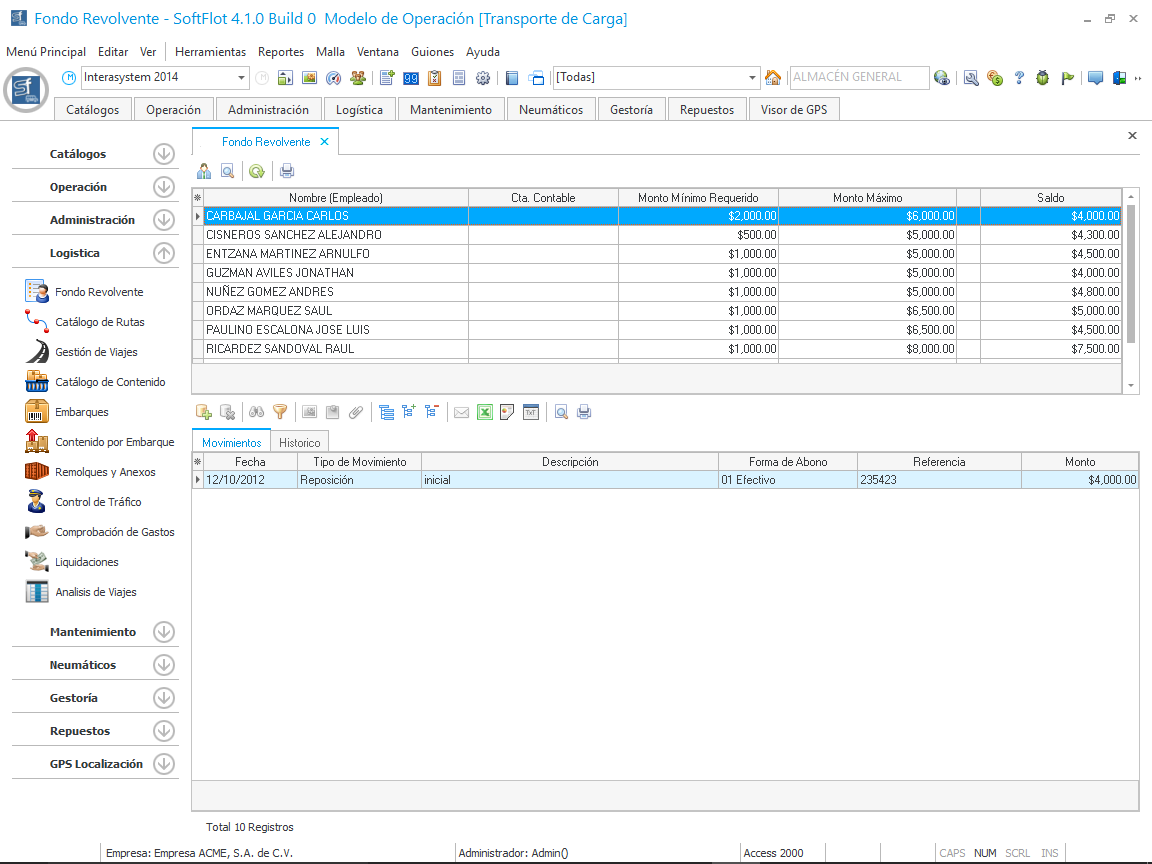Image resolution: width=1152 pixels, height=864 pixels.
Task: Sort by the Saldo column header
Action: click(1050, 198)
